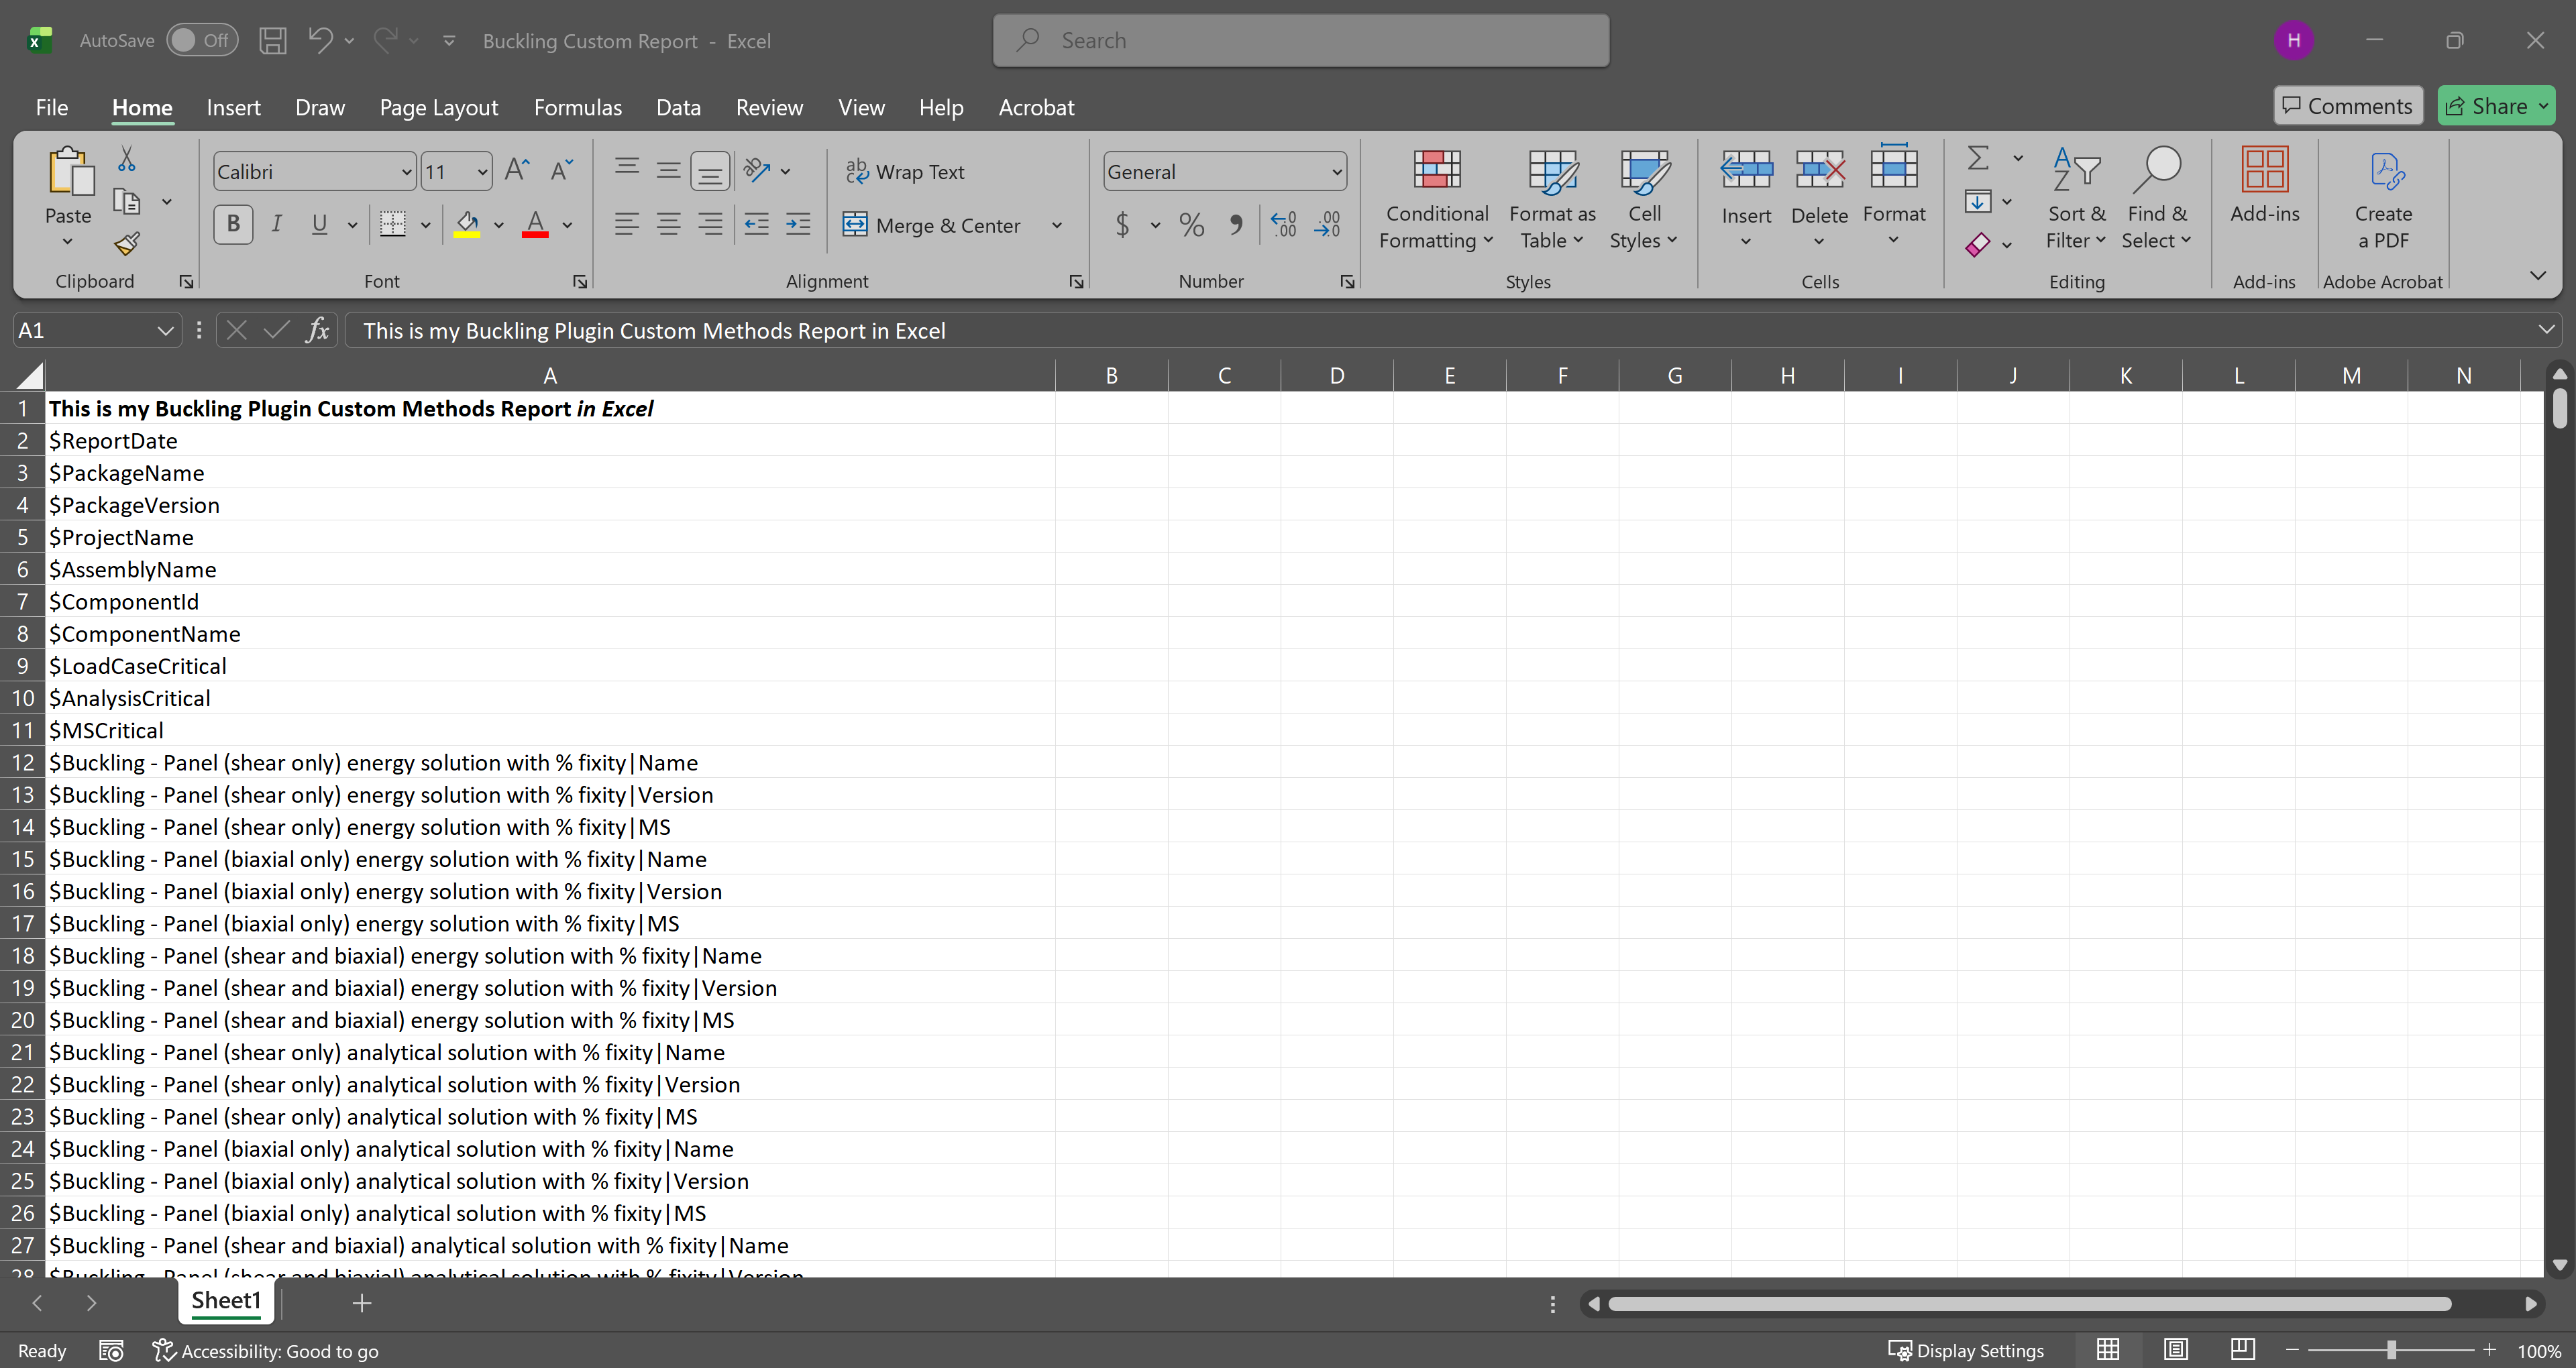
Task: Apply Comma Style number format
Action: 1237,225
